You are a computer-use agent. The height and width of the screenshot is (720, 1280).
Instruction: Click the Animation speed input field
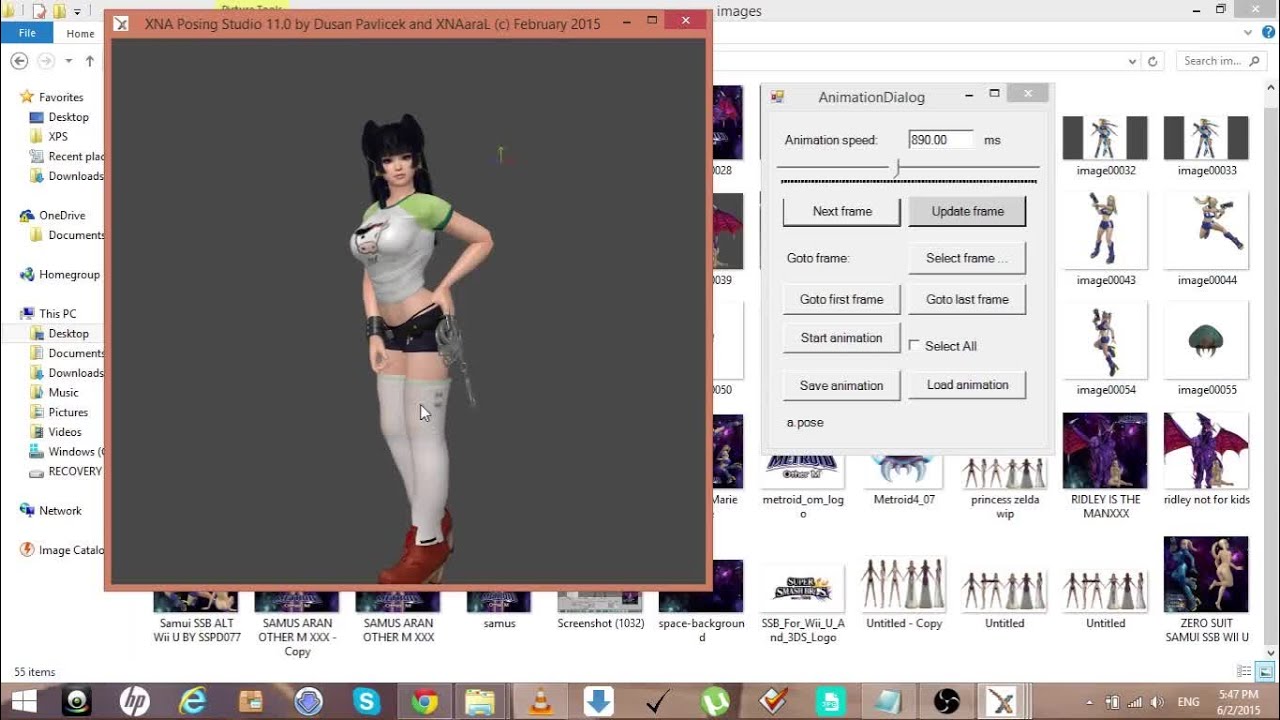coord(941,140)
